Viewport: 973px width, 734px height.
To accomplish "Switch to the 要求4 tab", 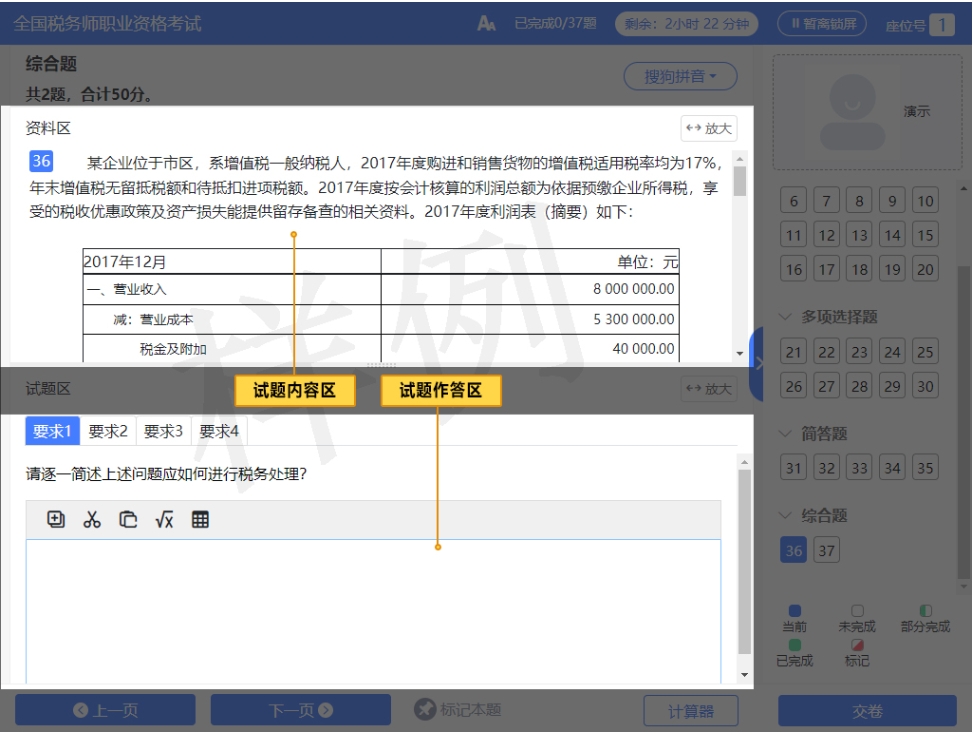I will [219, 432].
